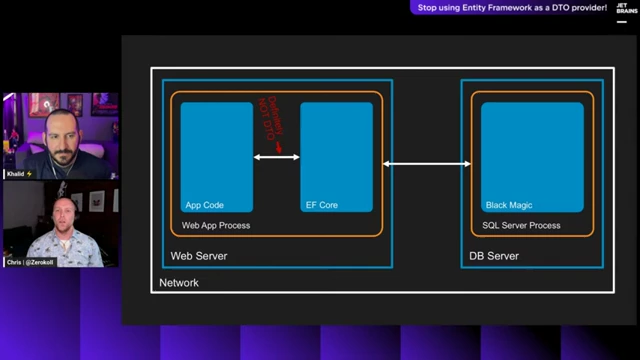
Task: Click the lightning bolt icon beside Khalid
Action: [29, 174]
